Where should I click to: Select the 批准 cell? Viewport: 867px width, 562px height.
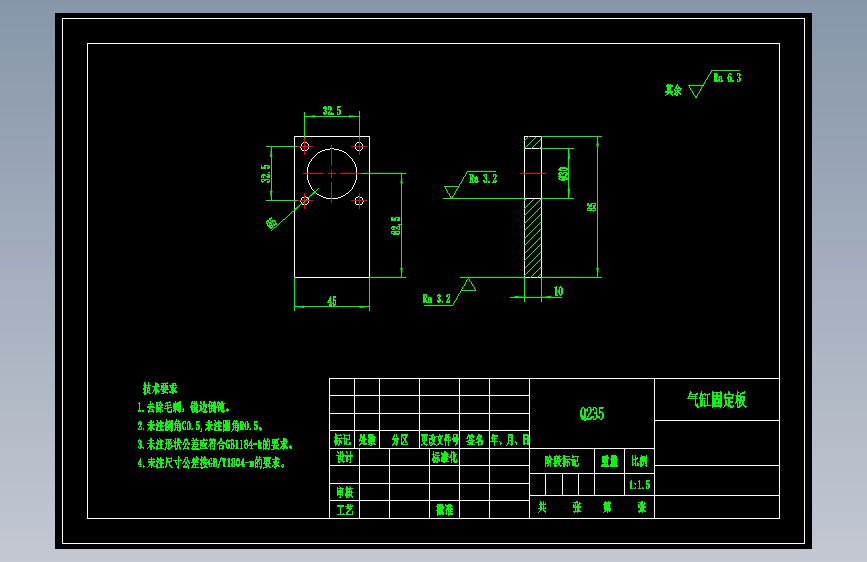coord(445,509)
